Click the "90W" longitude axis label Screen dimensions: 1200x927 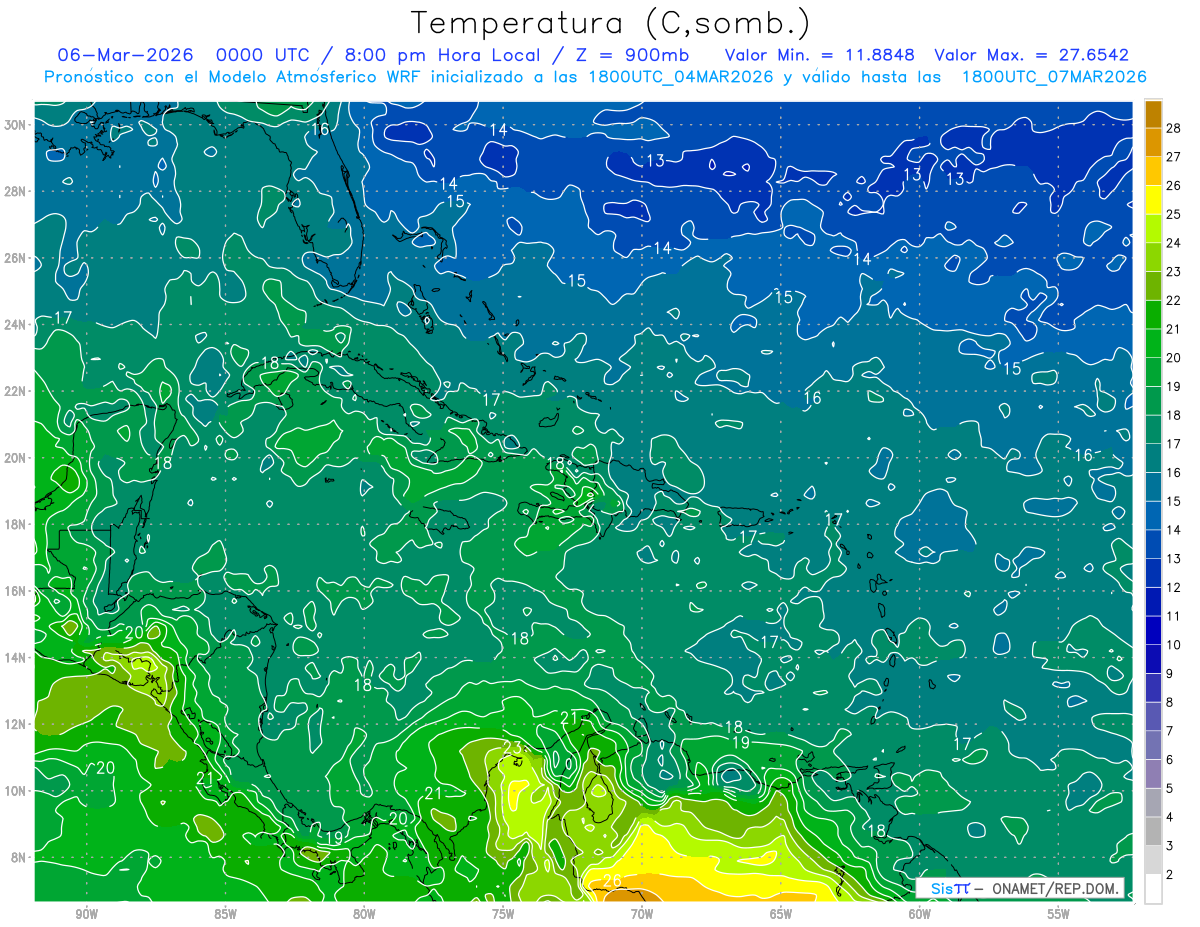tap(86, 914)
